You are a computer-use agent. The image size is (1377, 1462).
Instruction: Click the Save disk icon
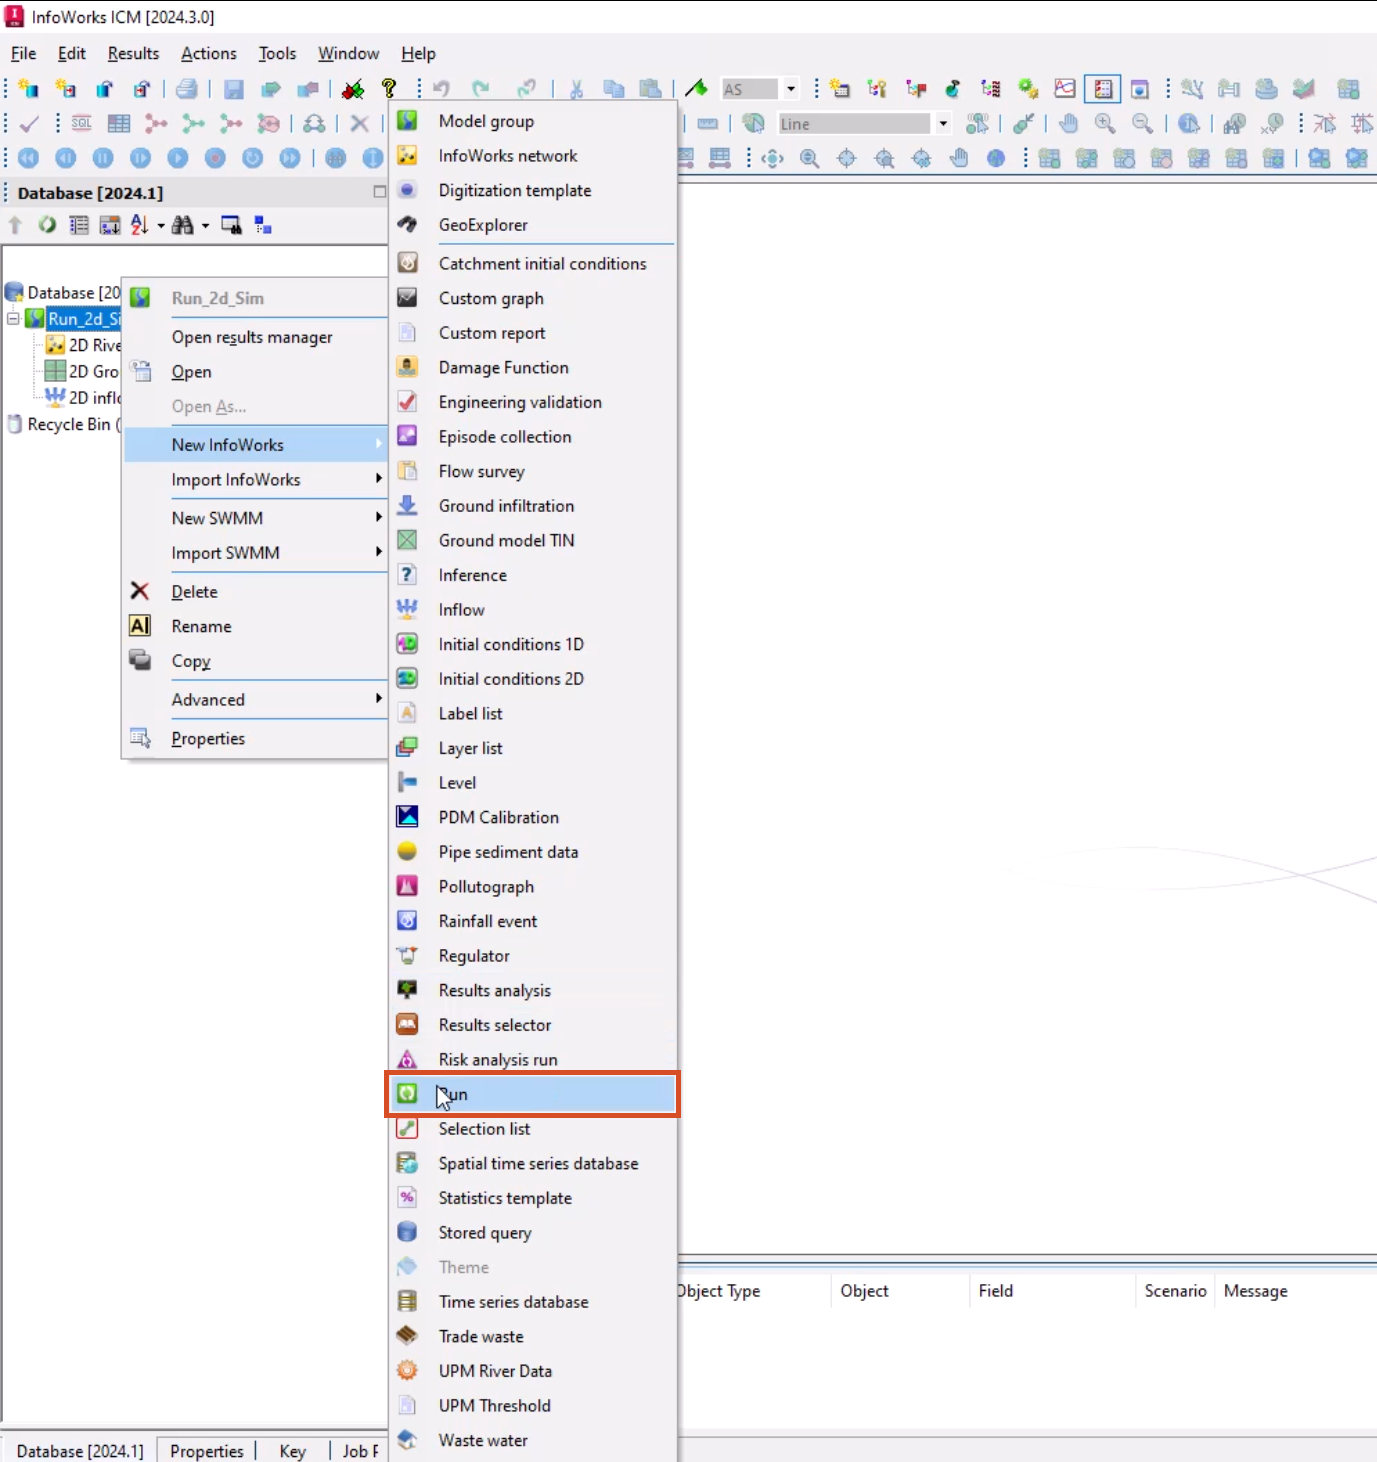(234, 89)
